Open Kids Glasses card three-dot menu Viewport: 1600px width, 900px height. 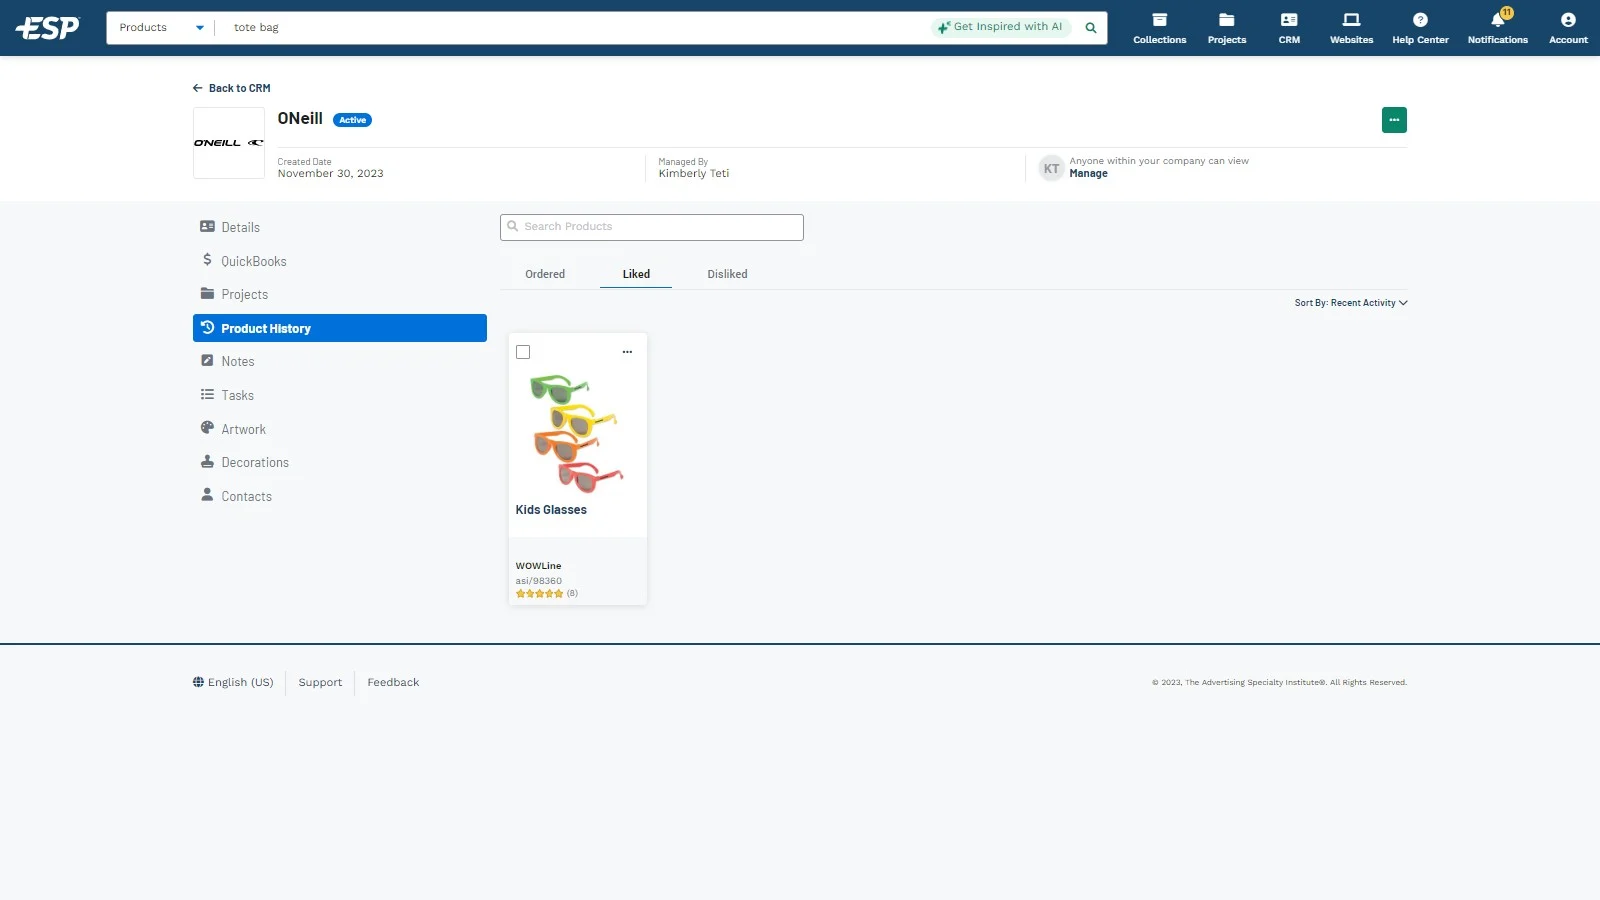pyautogui.click(x=627, y=352)
